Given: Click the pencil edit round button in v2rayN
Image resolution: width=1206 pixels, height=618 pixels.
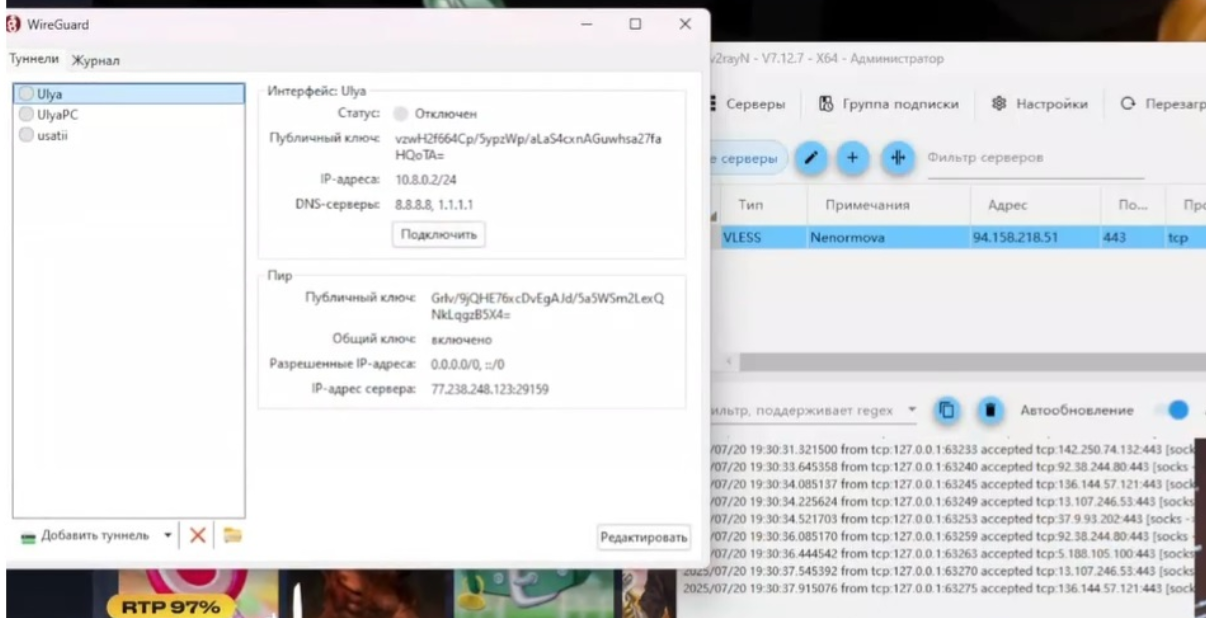Looking at the screenshot, I should pos(812,158).
